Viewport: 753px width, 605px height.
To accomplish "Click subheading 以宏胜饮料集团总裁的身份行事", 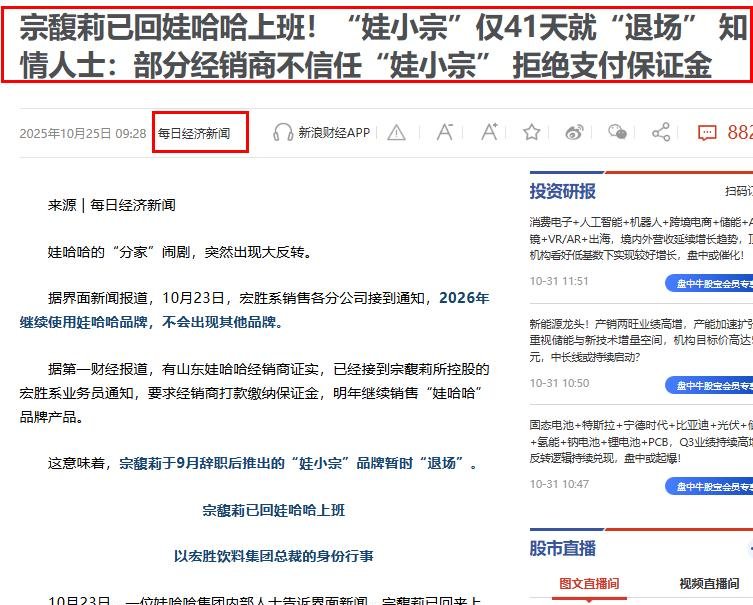I will click(273, 556).
